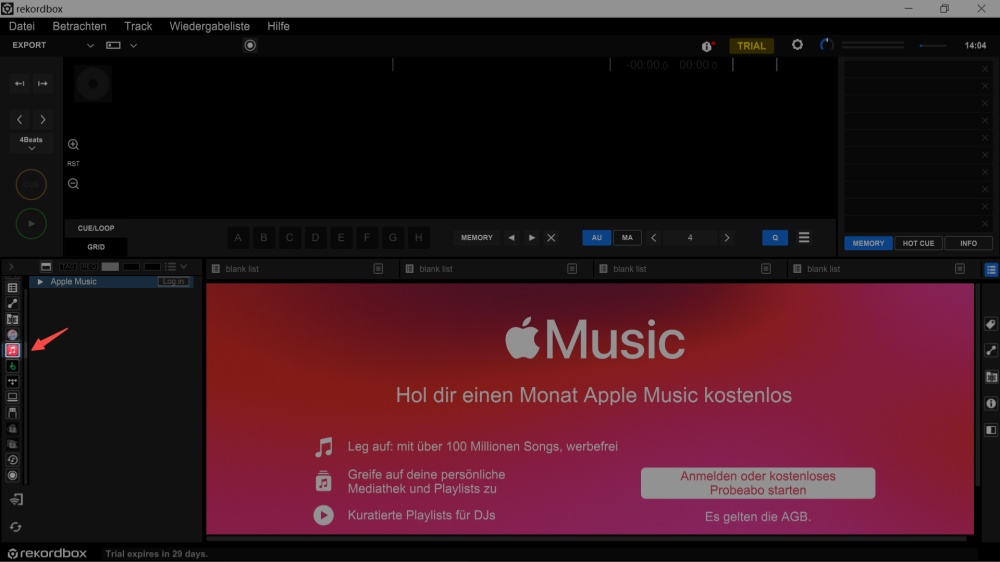The width and height of the screenshot is (1000, 562).
Task: Step backward with left chevron in deck
Action: [20, 119]
